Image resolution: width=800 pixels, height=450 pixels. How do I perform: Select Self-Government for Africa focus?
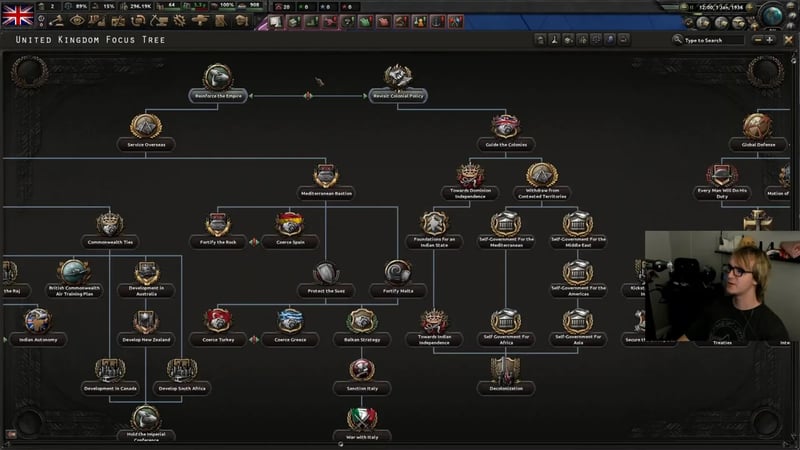[506, 327]
